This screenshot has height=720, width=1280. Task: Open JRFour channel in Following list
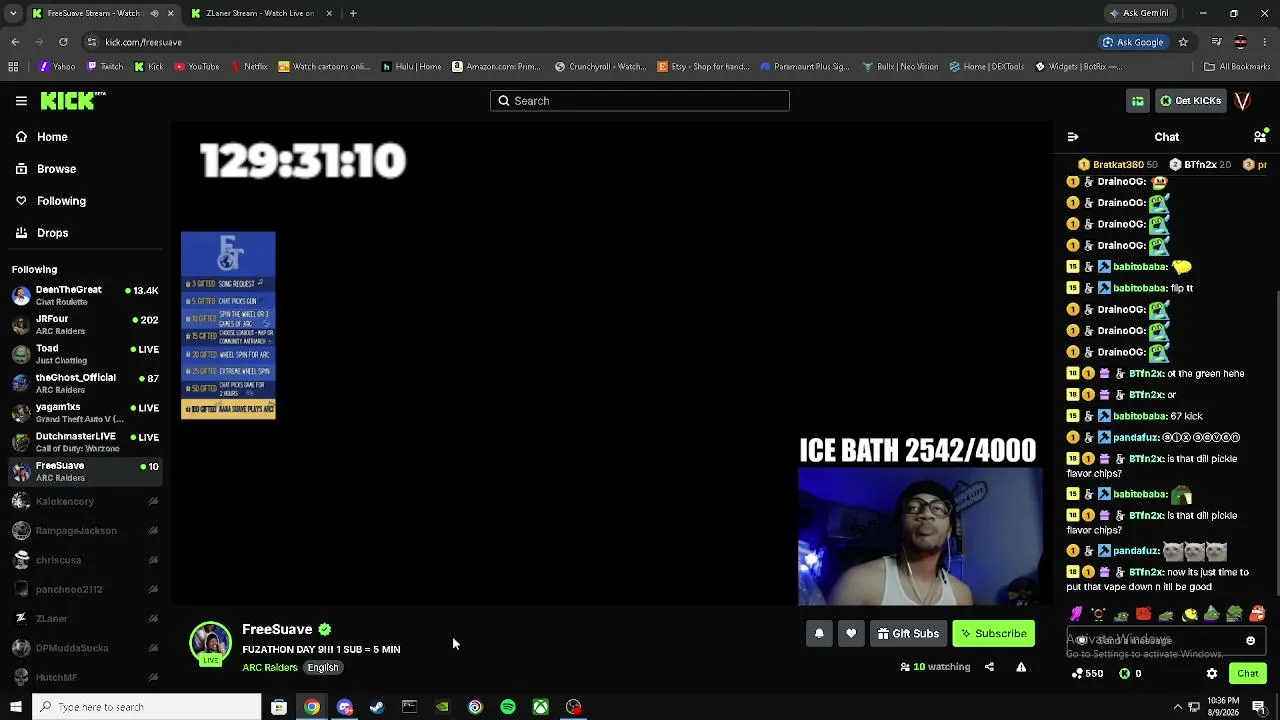(x=85, y=325)
